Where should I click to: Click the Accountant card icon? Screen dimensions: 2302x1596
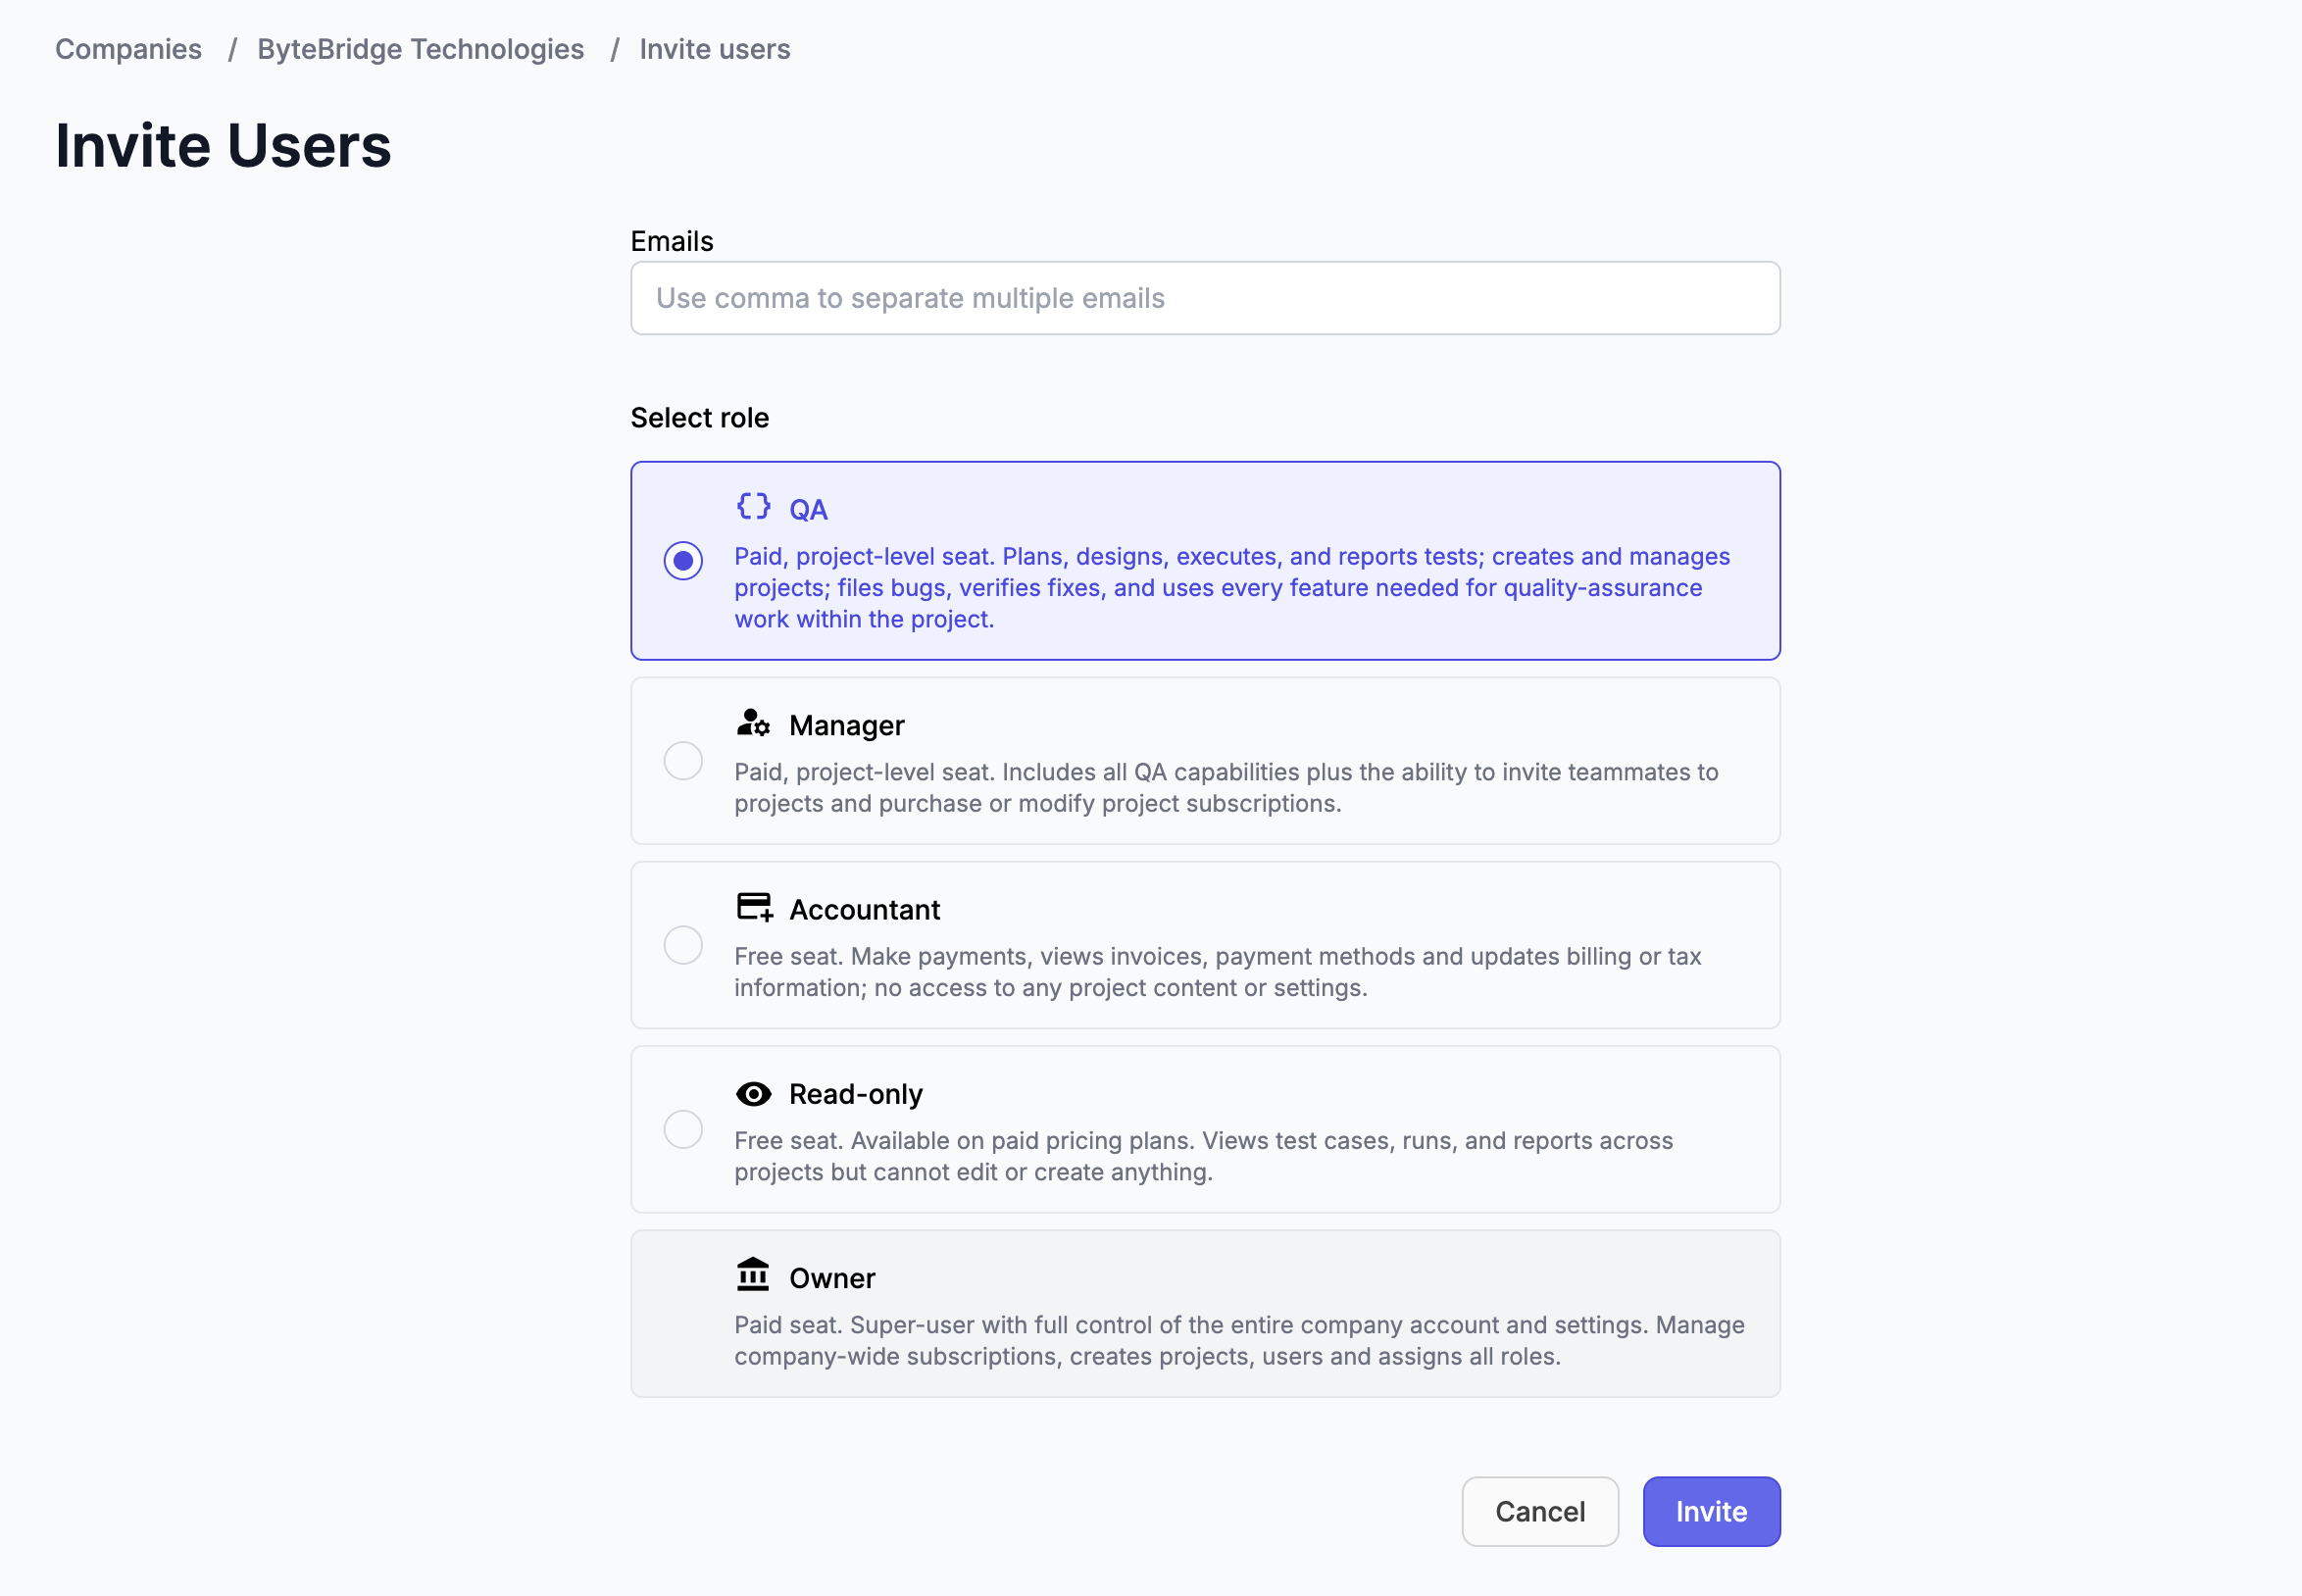[754, 907]
